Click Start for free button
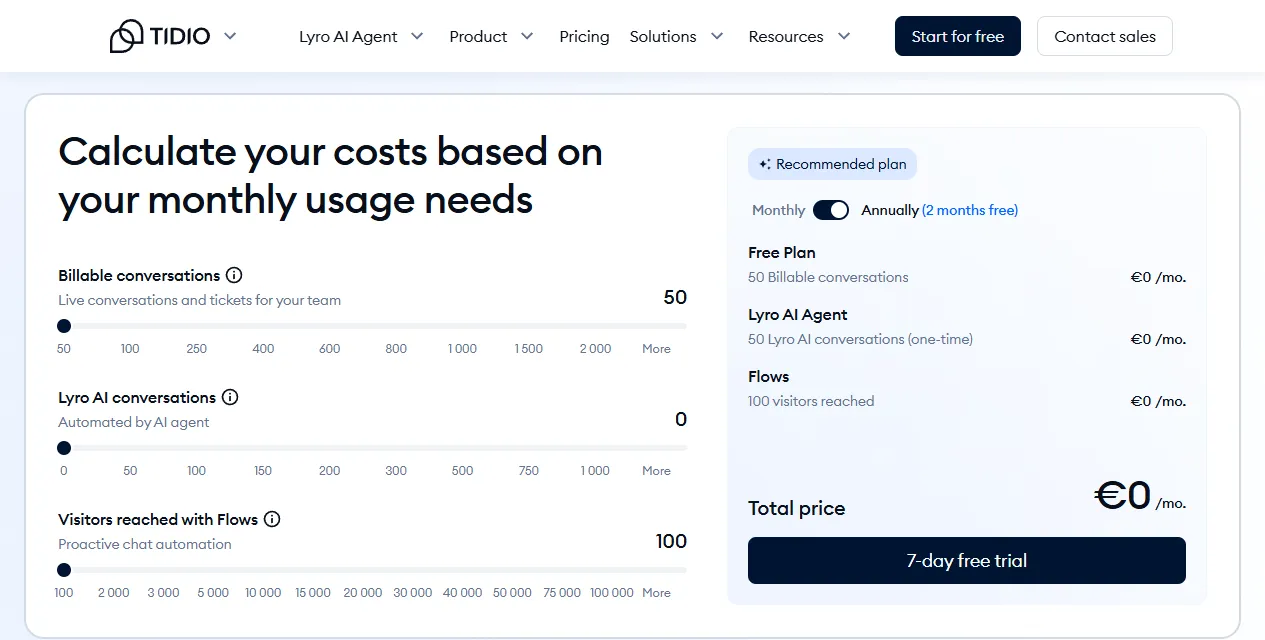Viewport: 1265px width, 640px height. 958,36
